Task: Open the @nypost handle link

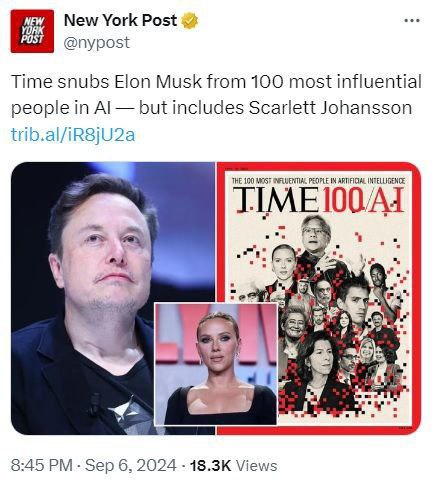Action: pyautogui.click(x=97, y=43)
